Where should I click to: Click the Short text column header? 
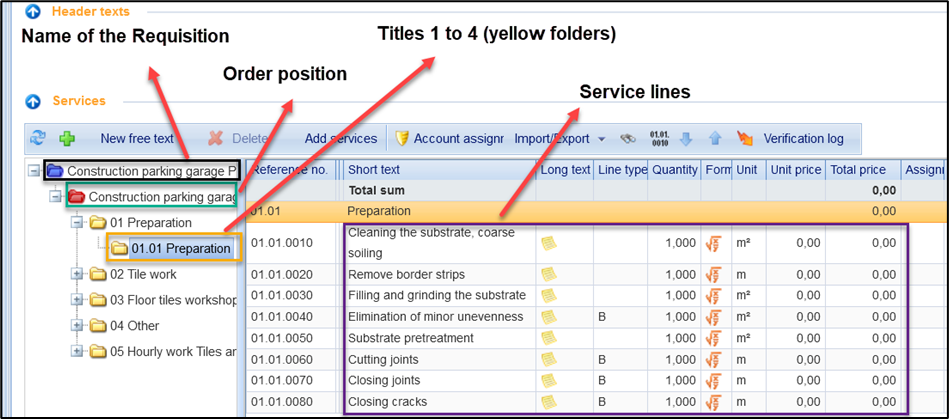click(374, 170)
